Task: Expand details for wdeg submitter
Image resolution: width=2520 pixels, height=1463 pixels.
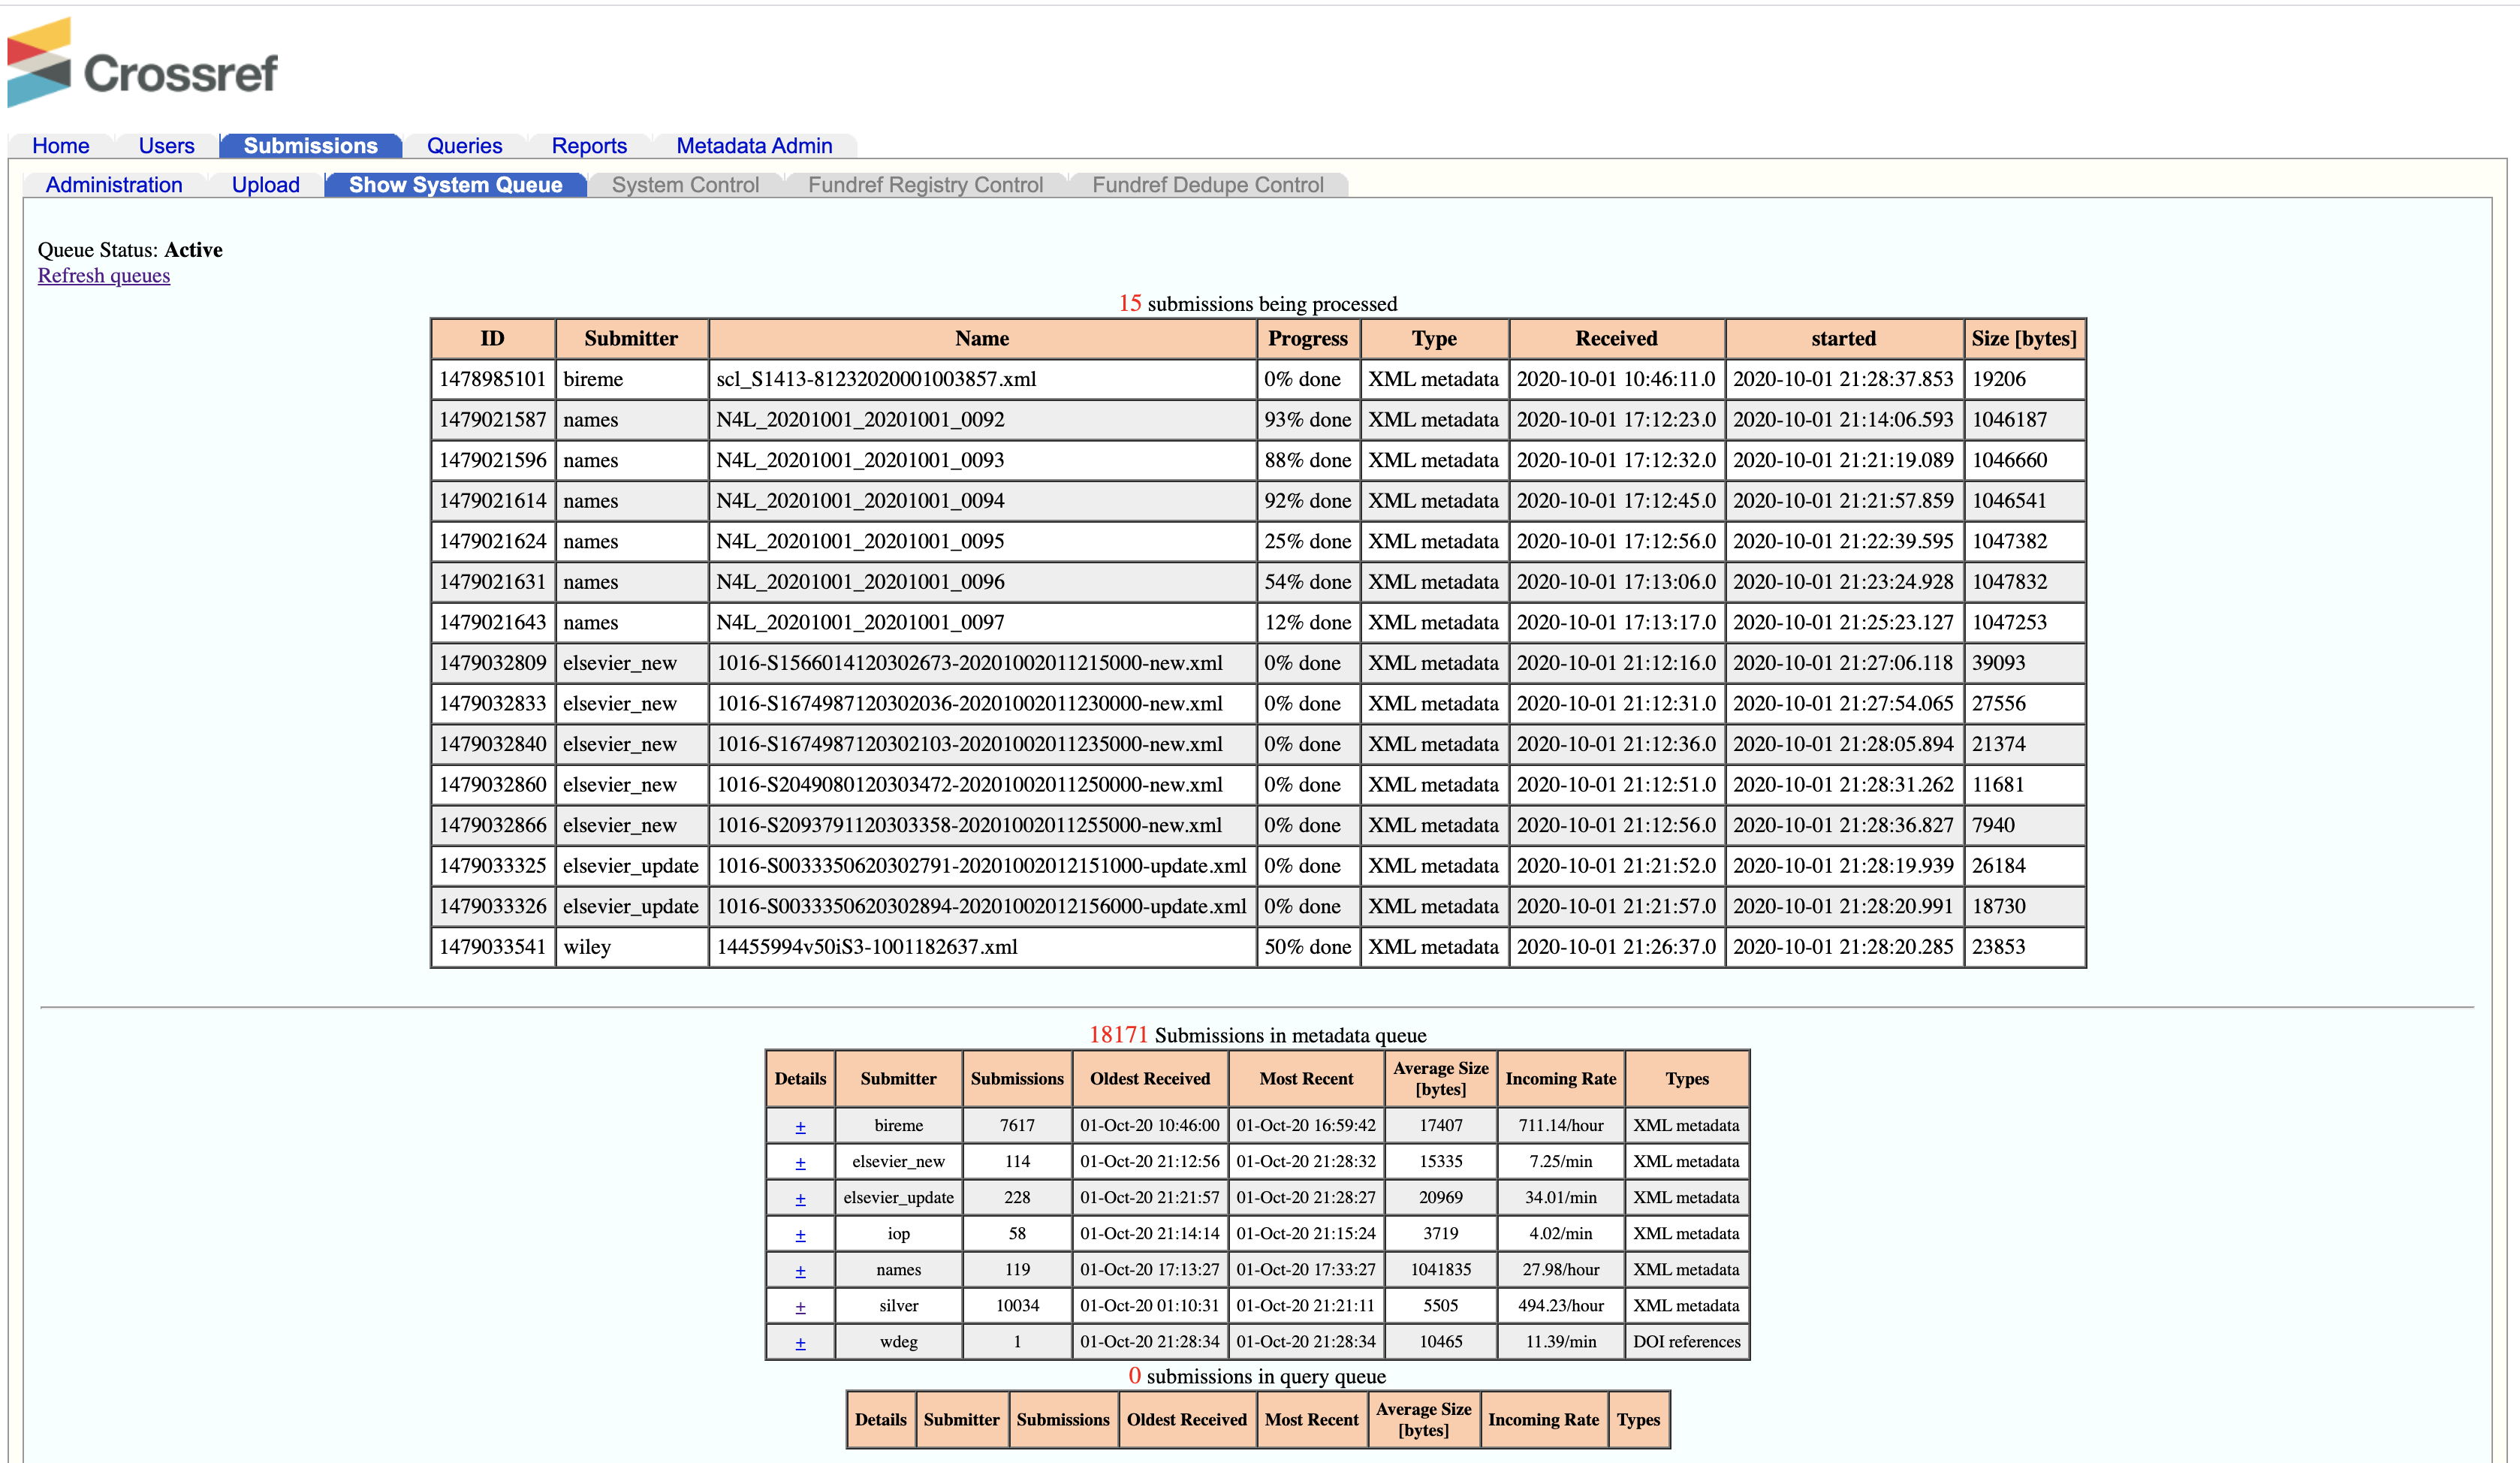Action: tap(800, 1341)
